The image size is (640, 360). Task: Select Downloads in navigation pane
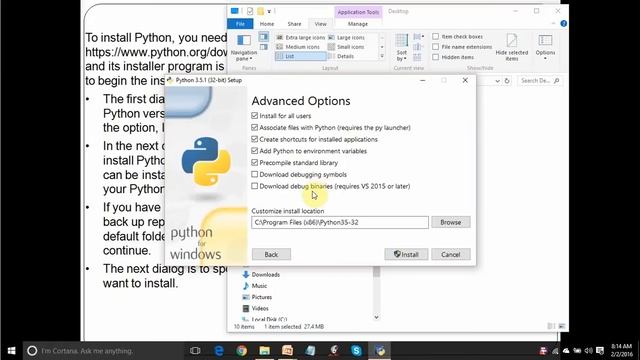point(262,275)
